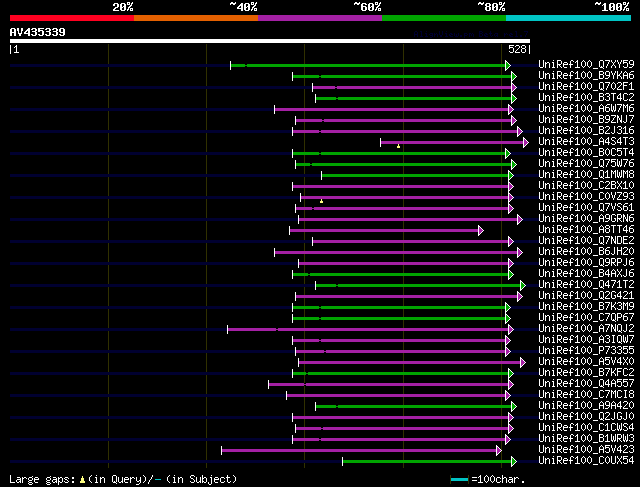Image resolution: width=640 pixels, height=487 pixels.
Task: Click the UniRef100_B9YKA6 label
Action: pos(586,76)
